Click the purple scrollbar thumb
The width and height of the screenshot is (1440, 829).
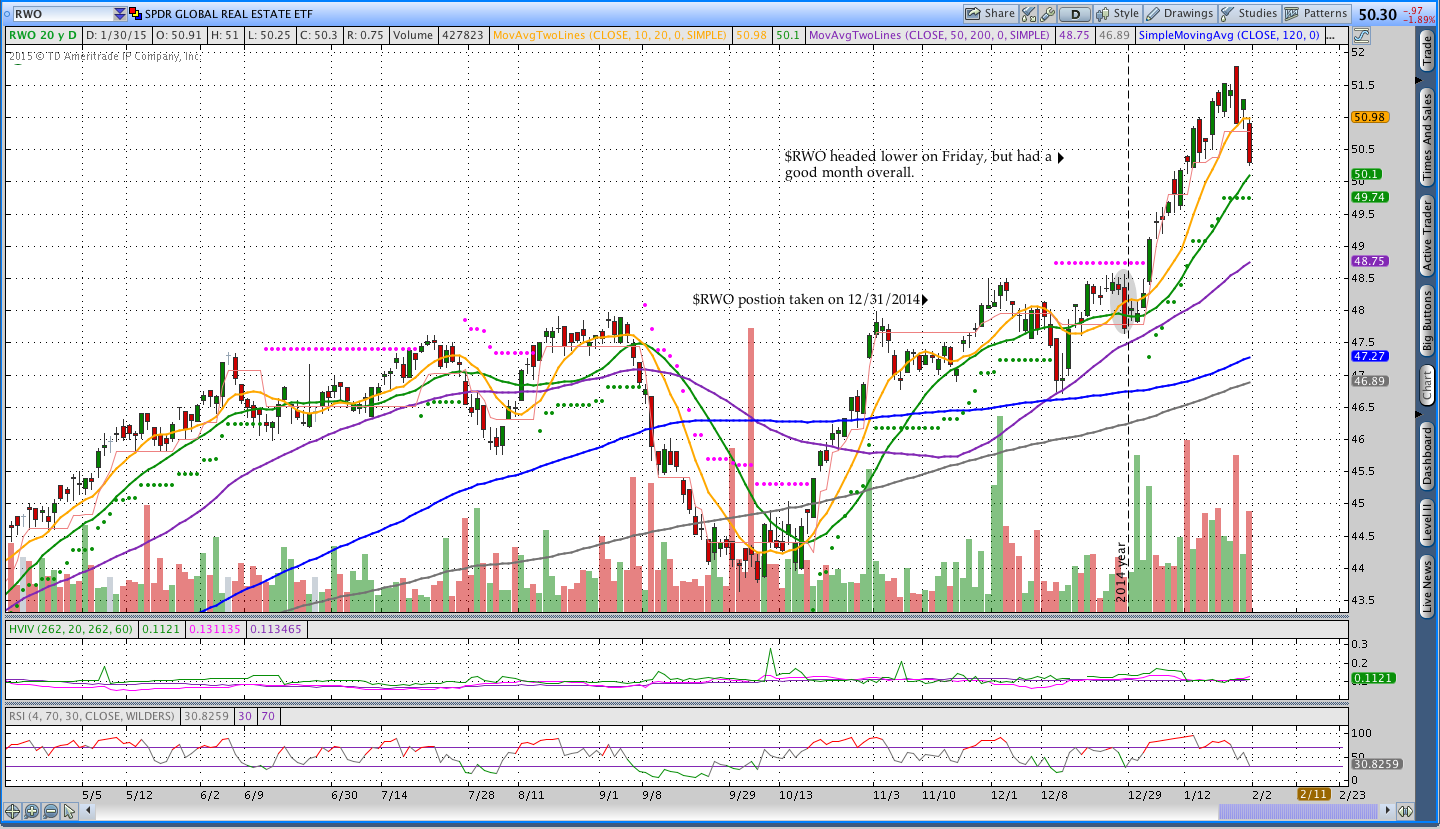coord(1297,811)
